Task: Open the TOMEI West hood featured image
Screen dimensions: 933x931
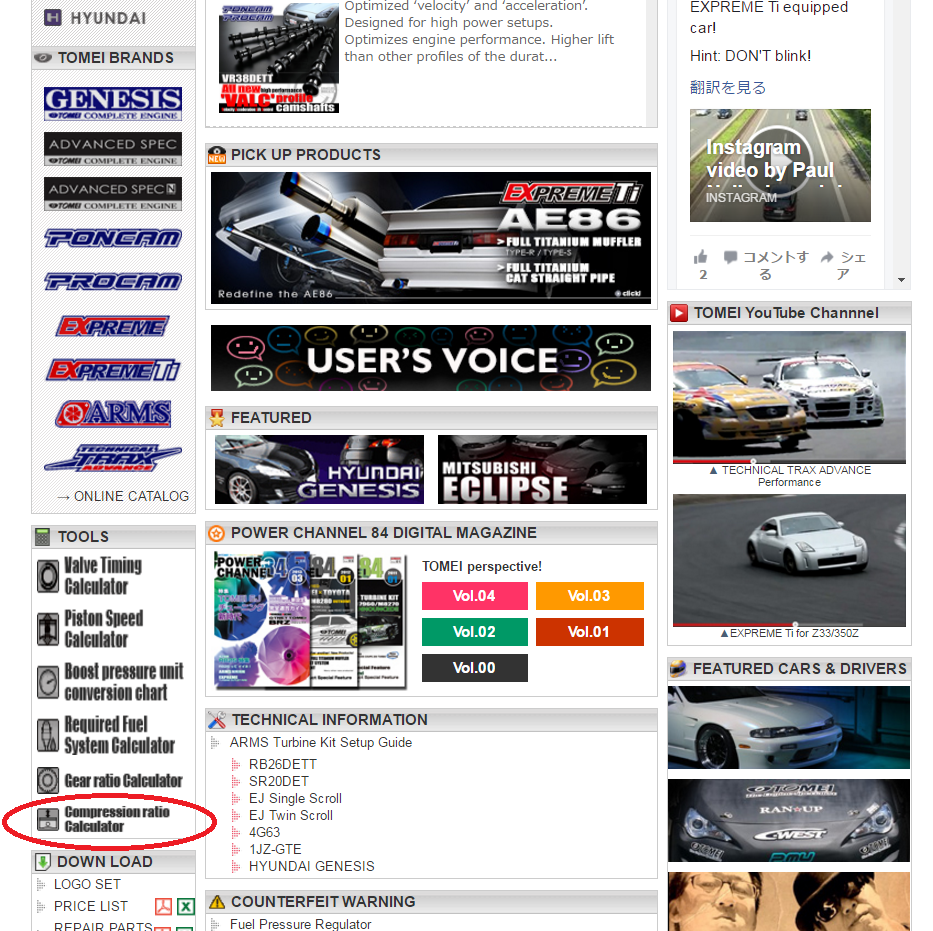Action: click(788, 820)
